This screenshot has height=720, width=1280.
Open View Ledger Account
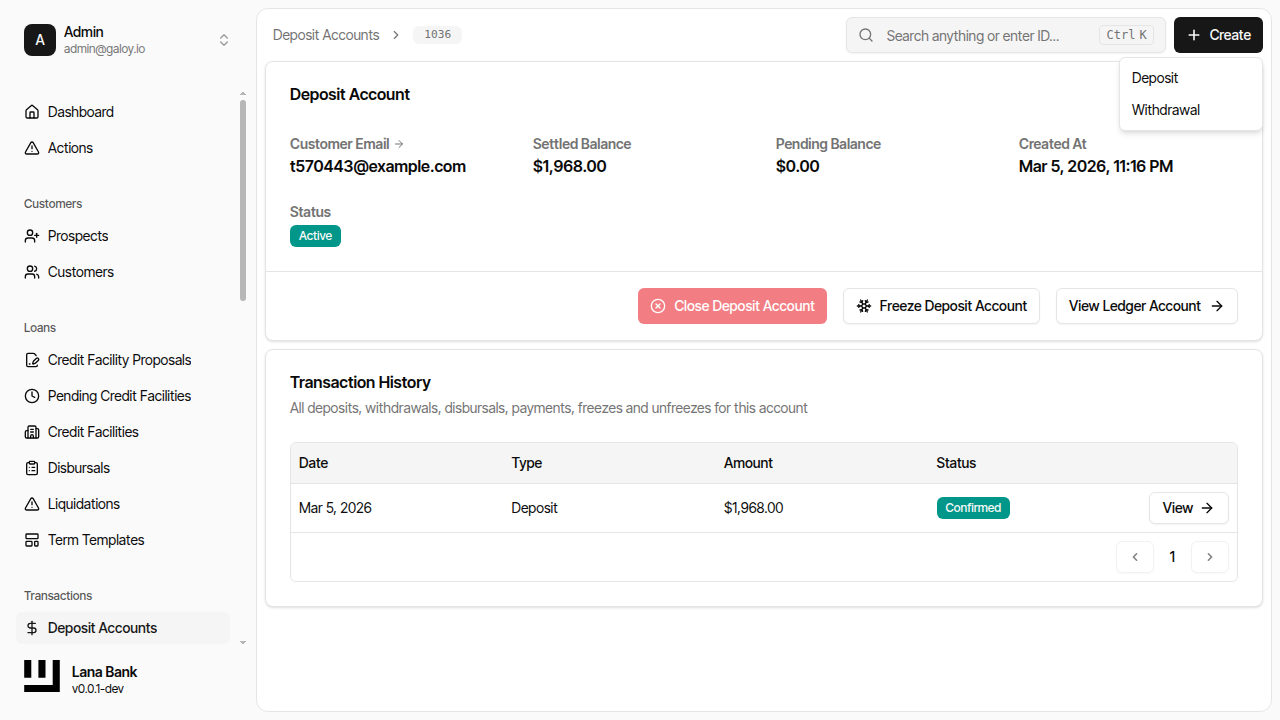(1146, 306)
